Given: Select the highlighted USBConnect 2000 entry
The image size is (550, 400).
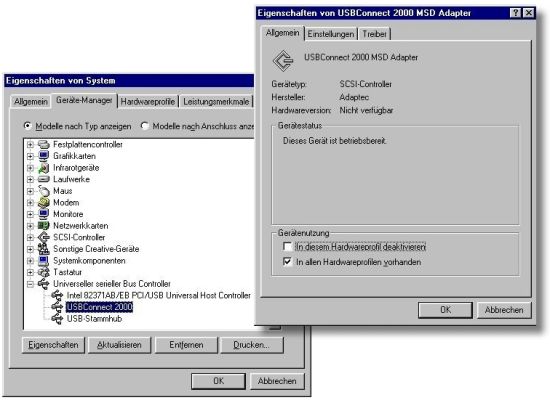Looking at the screenshot, I should (100, 307).
